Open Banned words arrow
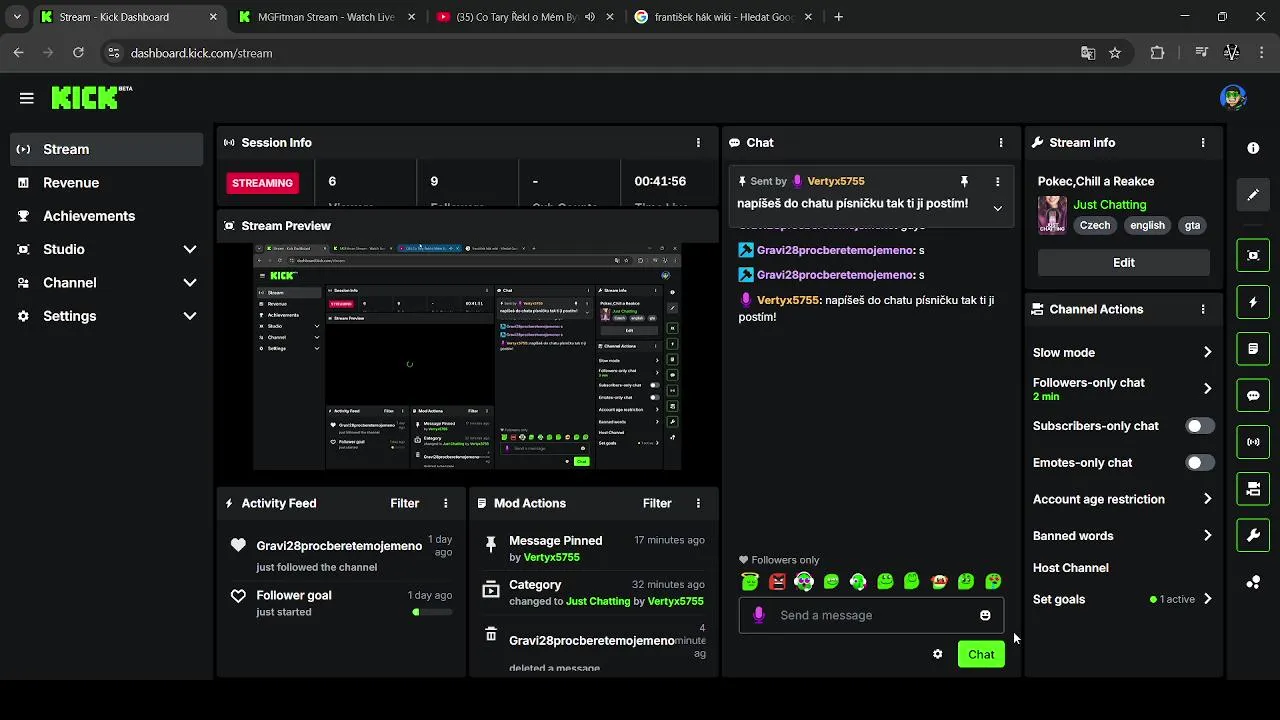 tap(1207, 536)
